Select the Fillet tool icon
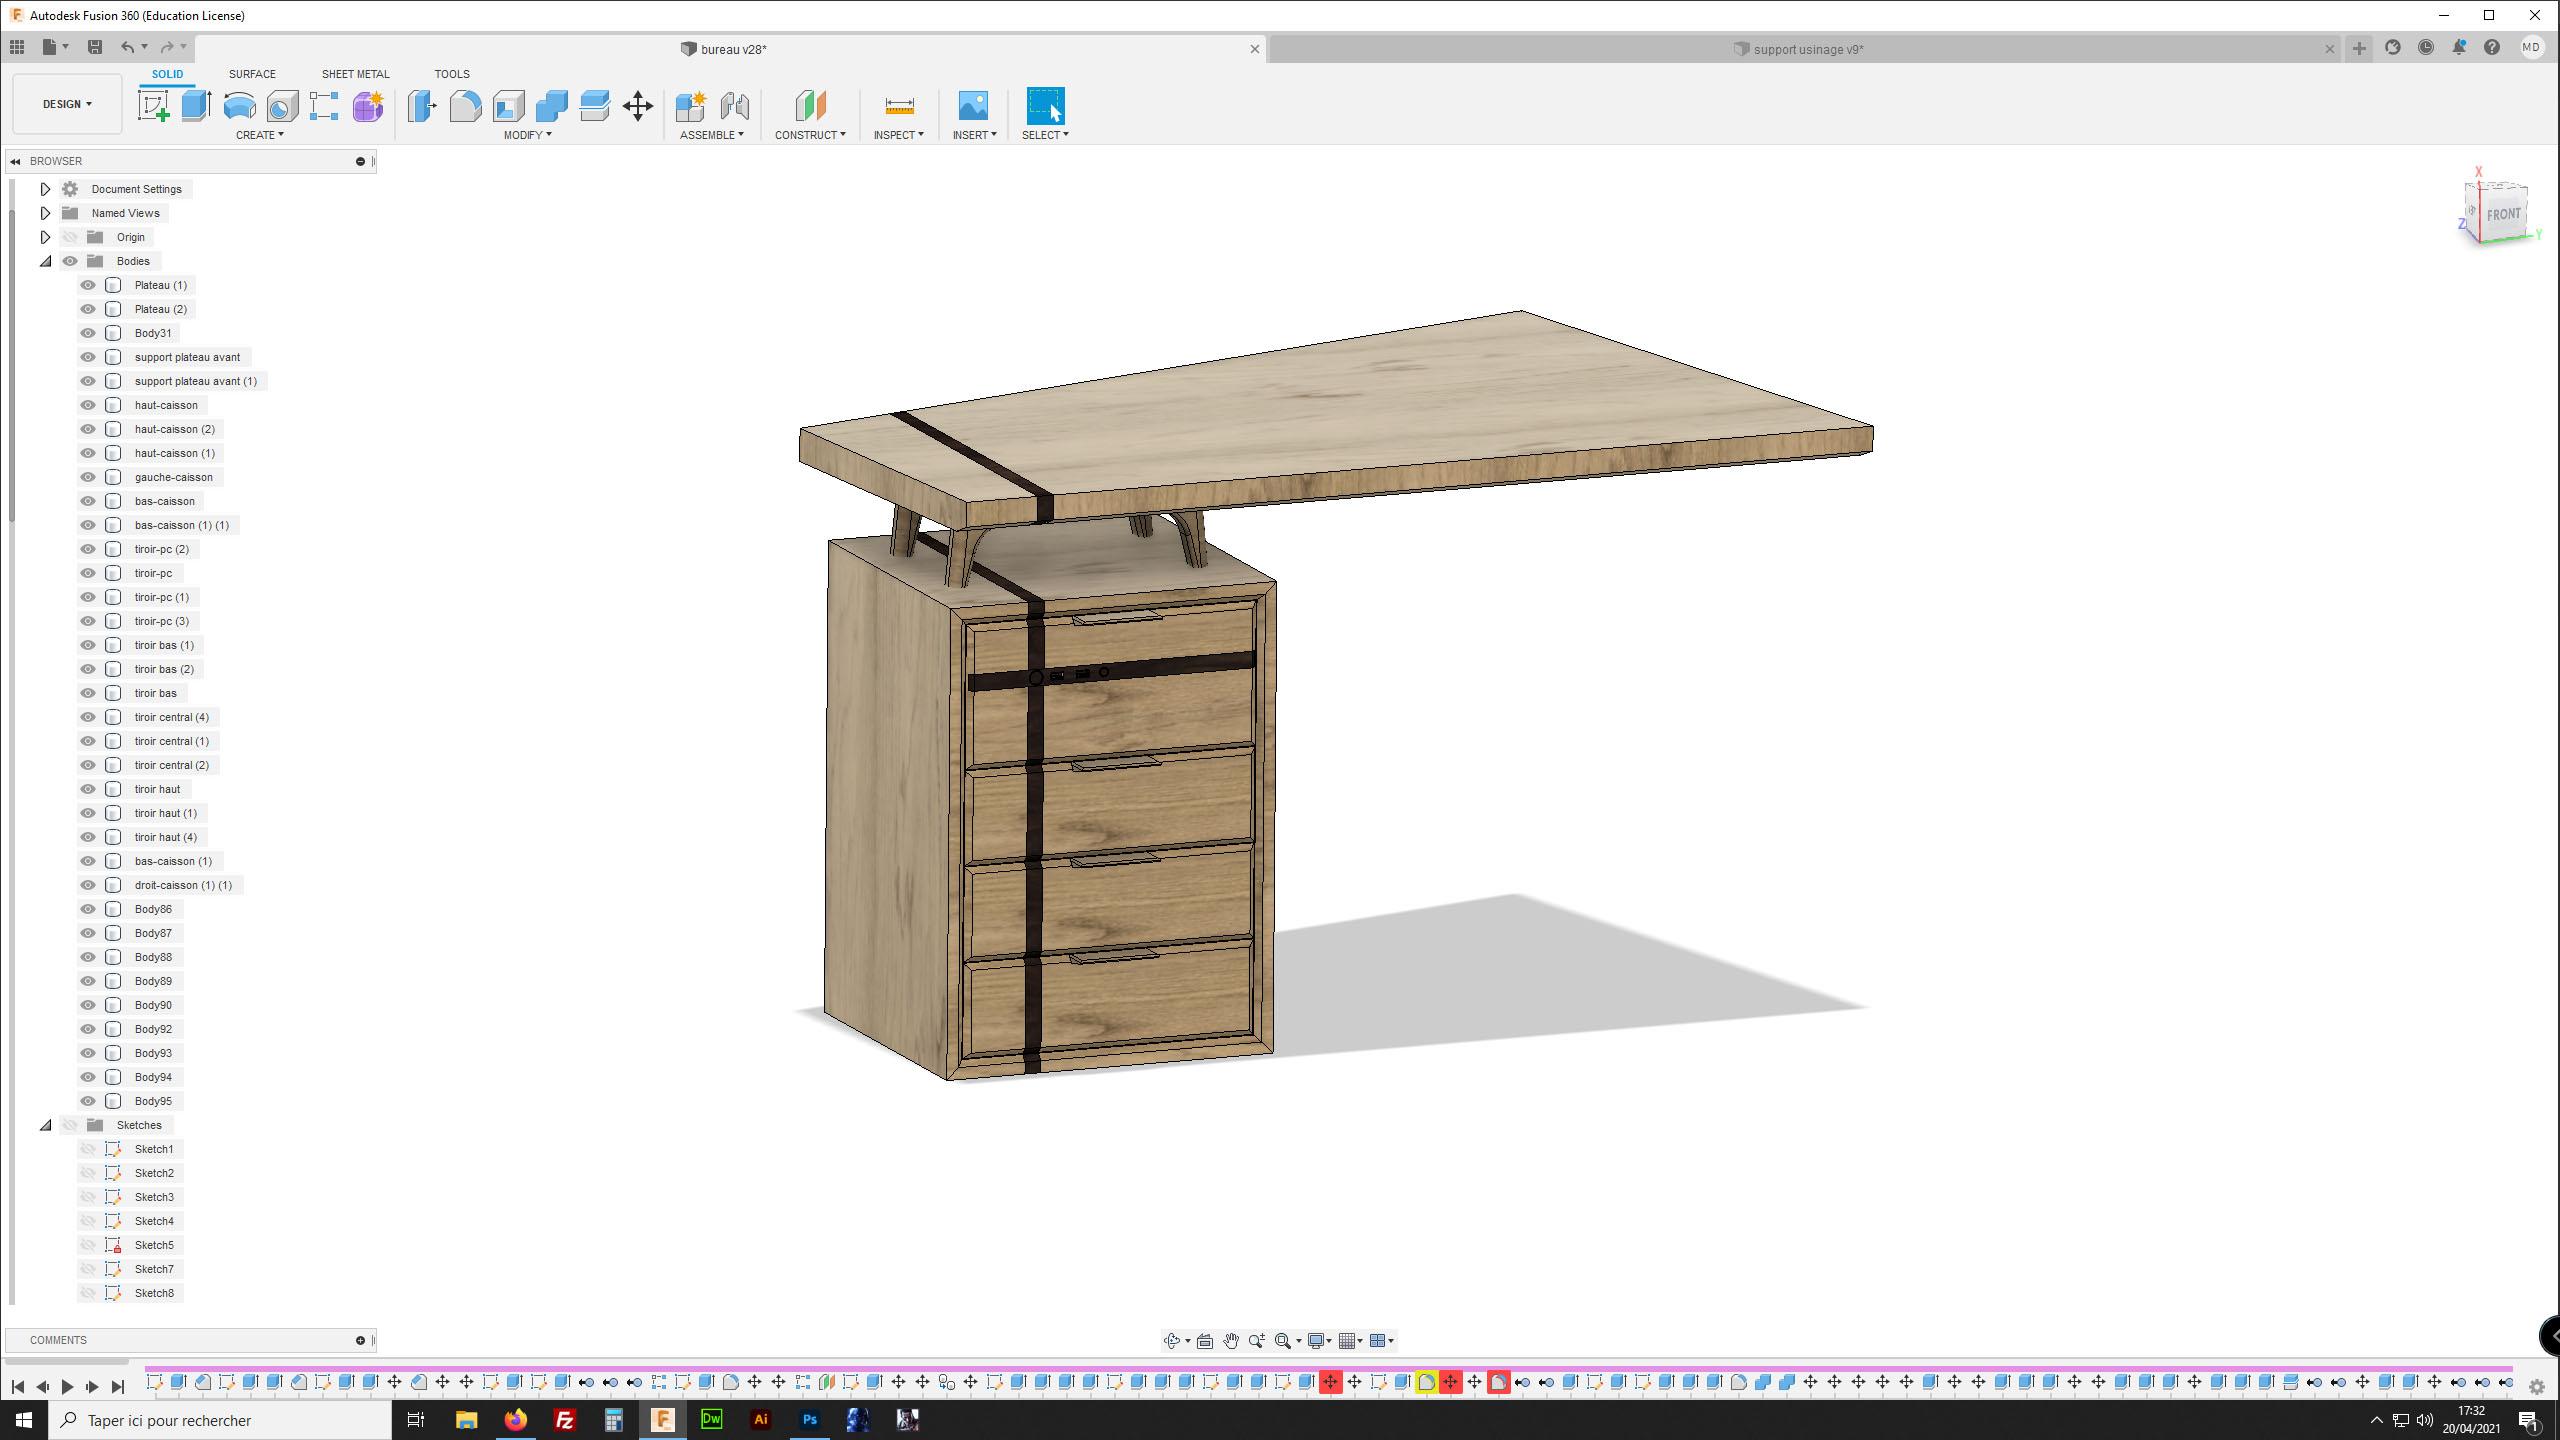2560x1440 pixels. (465, 106)
